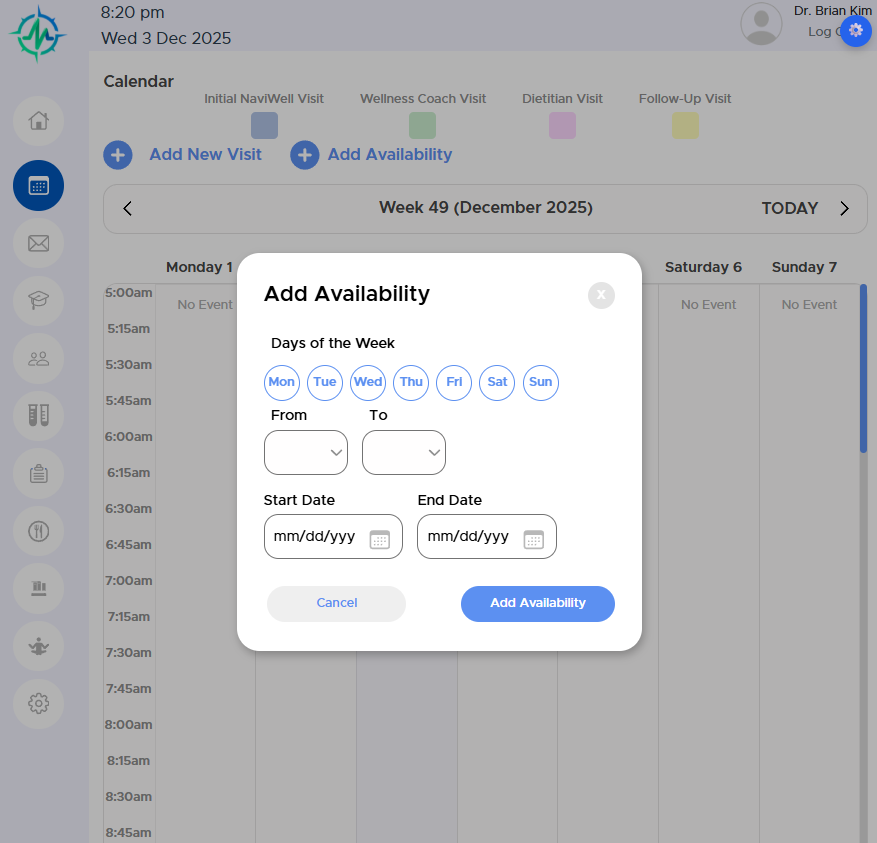Screen dimensions: 877x843
Task: Click the pink Dietitian Visit color swatch
Action: (x=562, y=126)
